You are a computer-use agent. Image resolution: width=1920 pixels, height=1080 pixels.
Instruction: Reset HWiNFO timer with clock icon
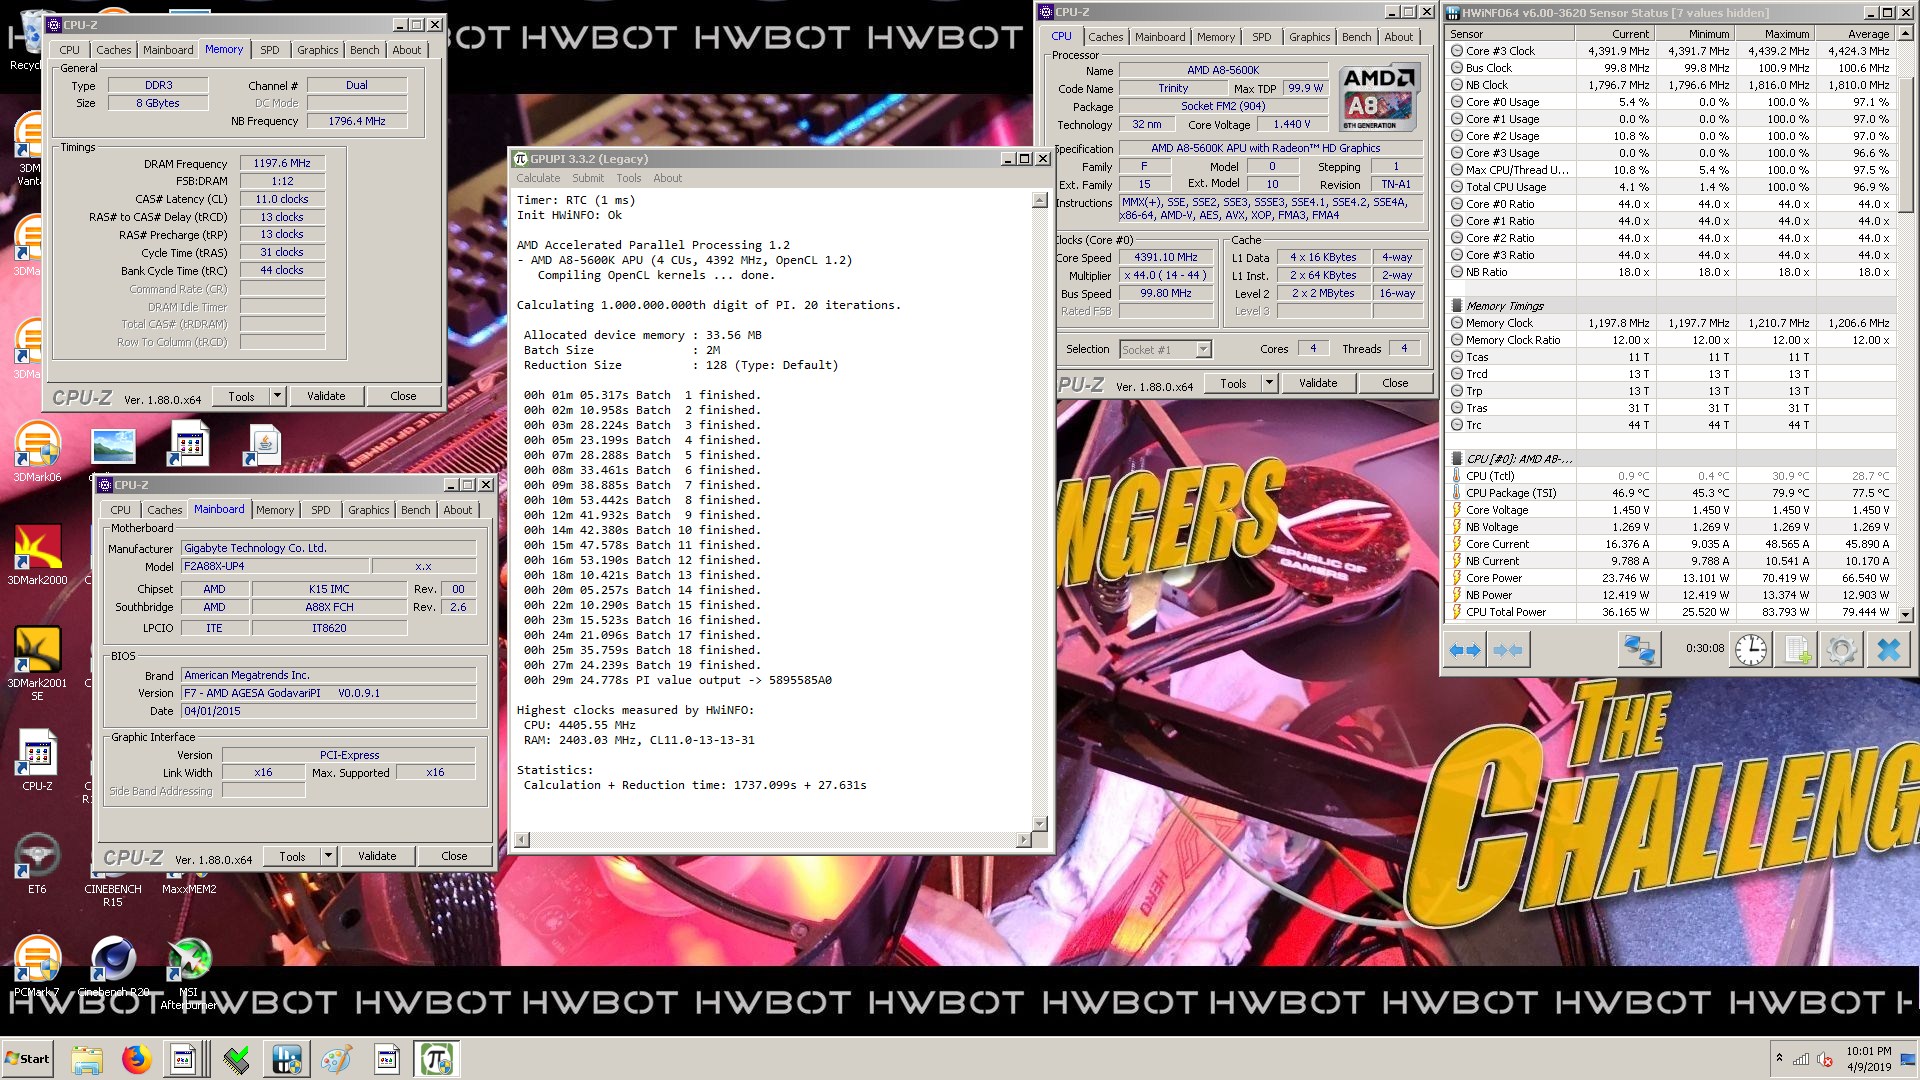tap(1750, 649)
